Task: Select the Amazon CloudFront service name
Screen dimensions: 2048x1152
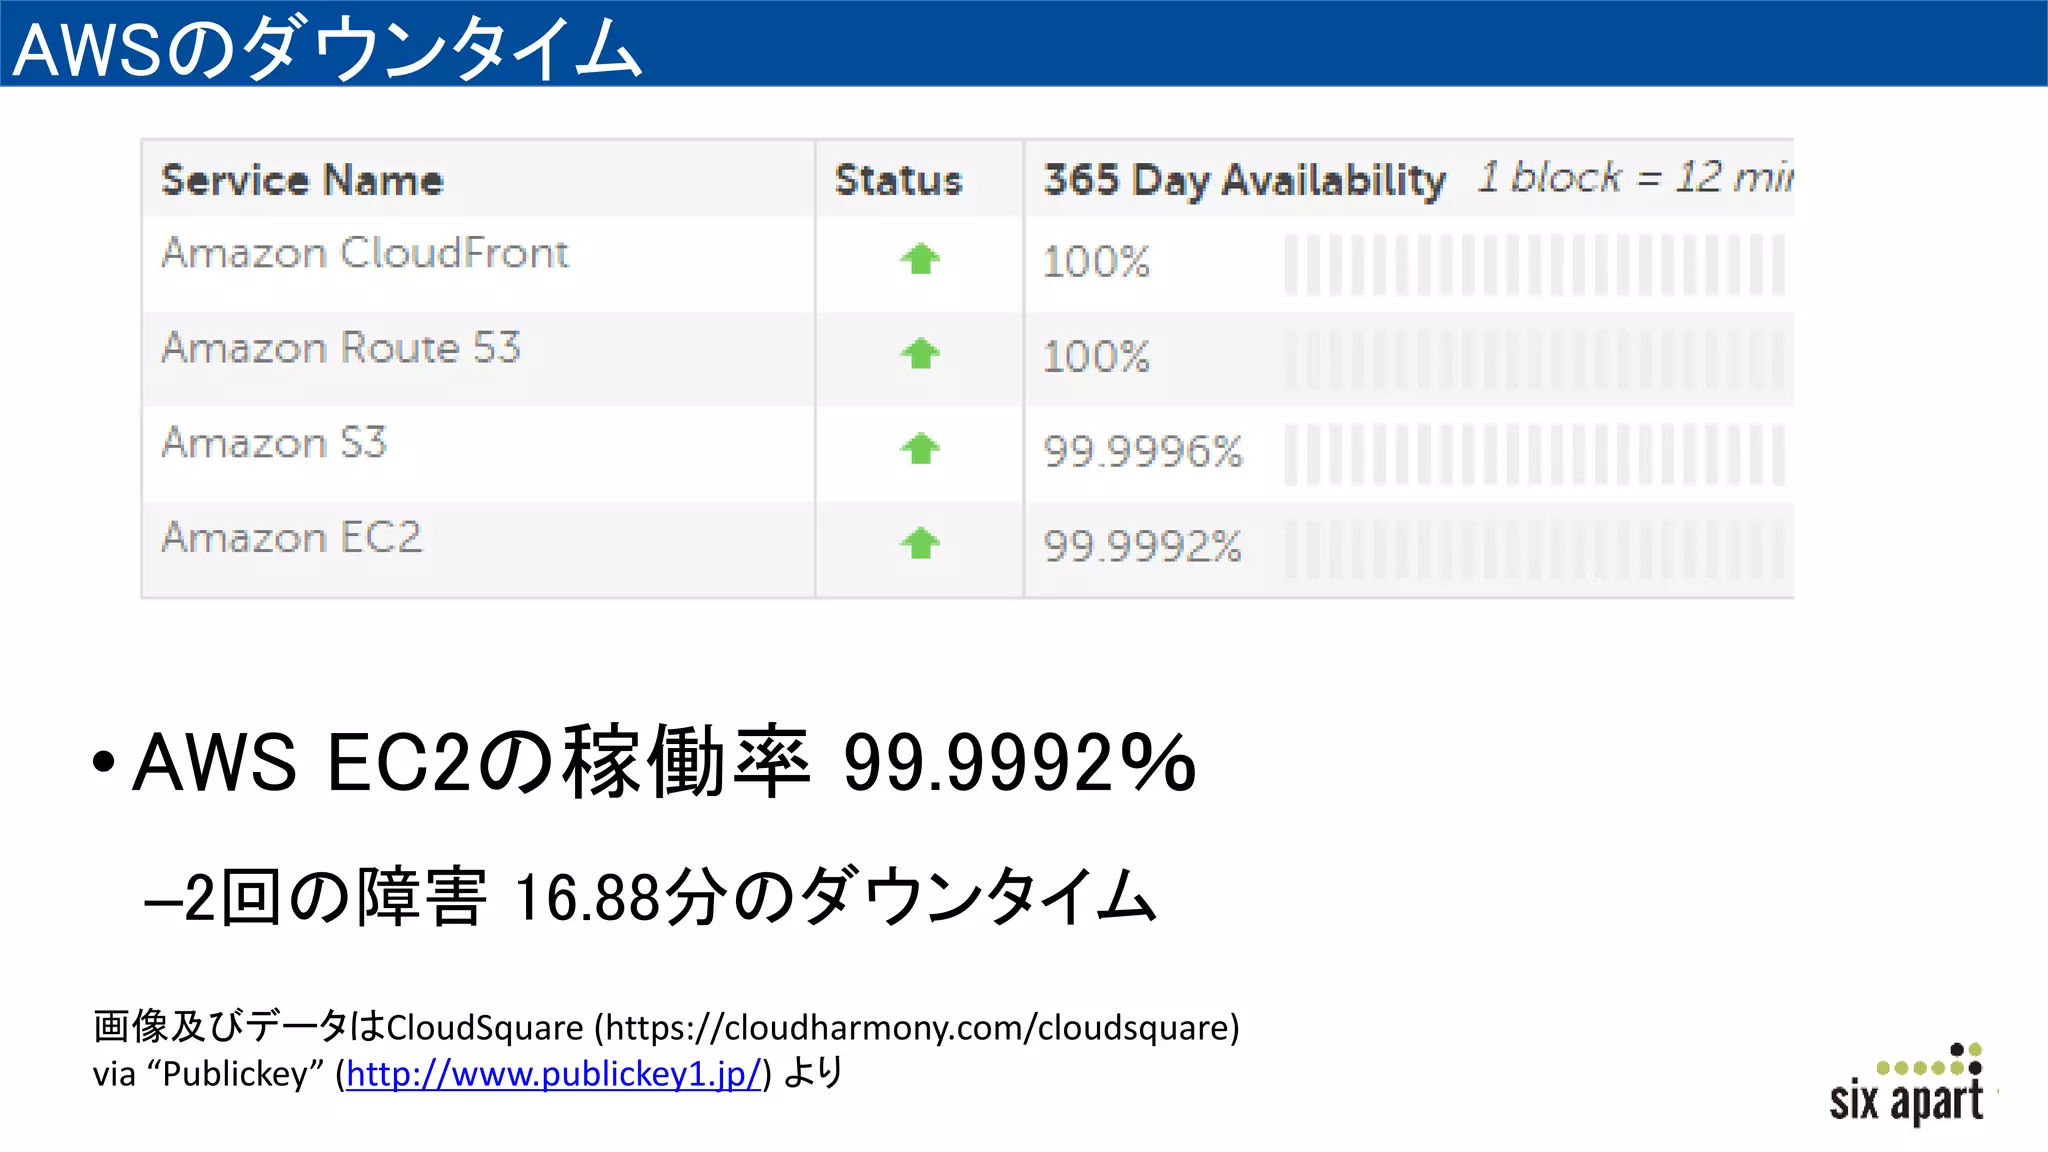Action: pos(365,253)
